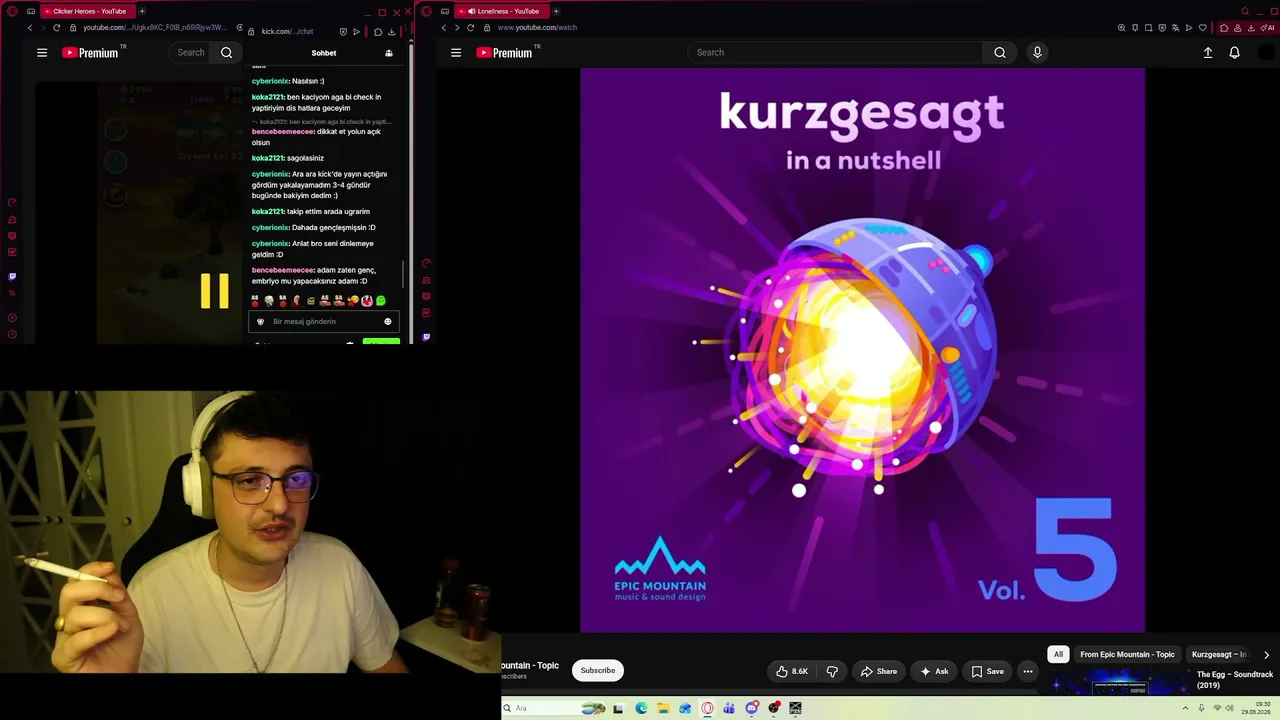The width and height of the screenshot is (1280, 720).
Task: Reload the Clicker Heroes page
Action: pos(56,28)
